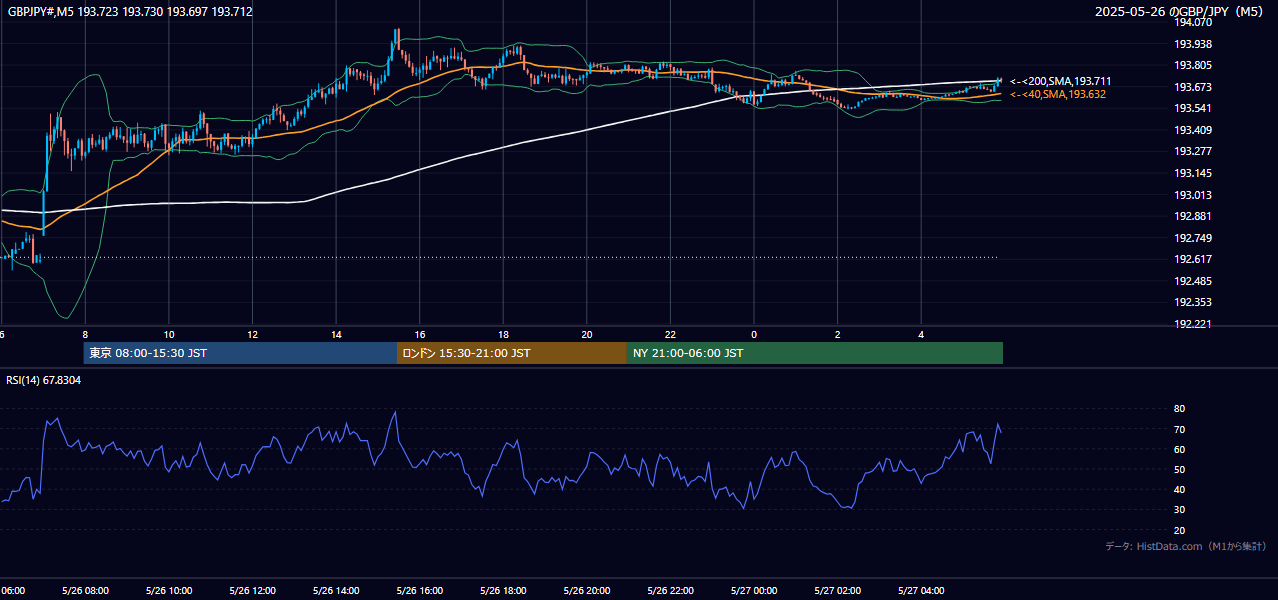Click price level 192.749 on the axis
The image size is (1278, 600).
click(x=1192, y=238)
